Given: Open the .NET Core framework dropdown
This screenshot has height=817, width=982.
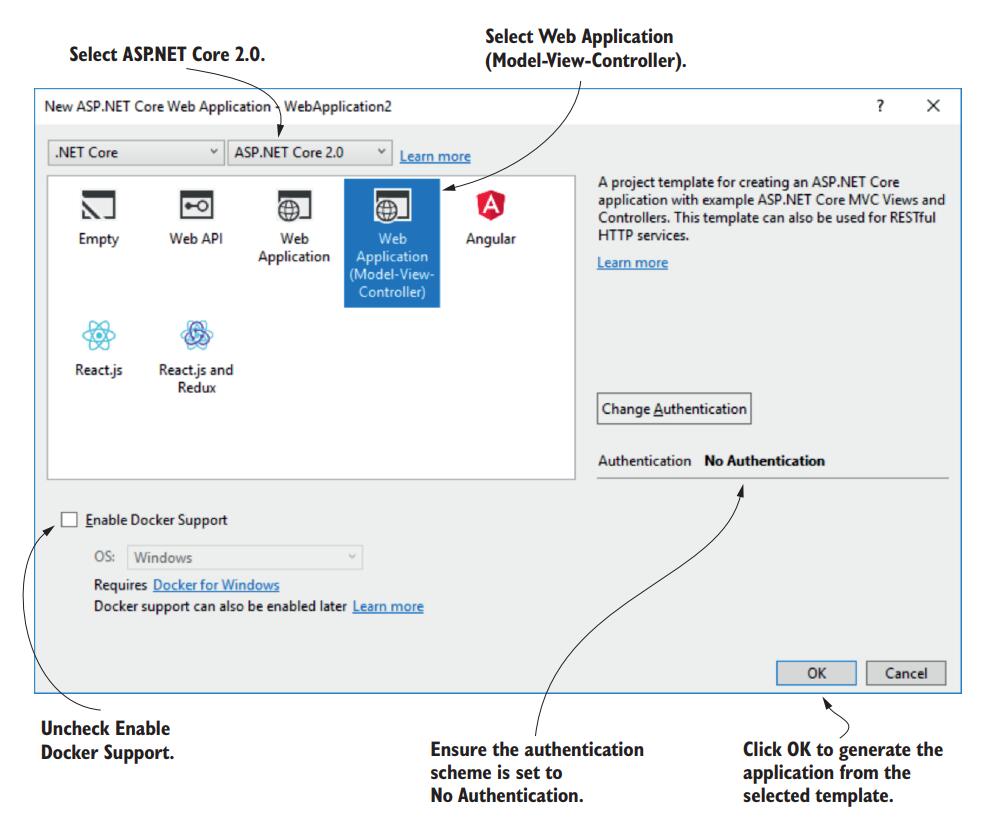Looking at the screenshot, I should click(136, 152).
